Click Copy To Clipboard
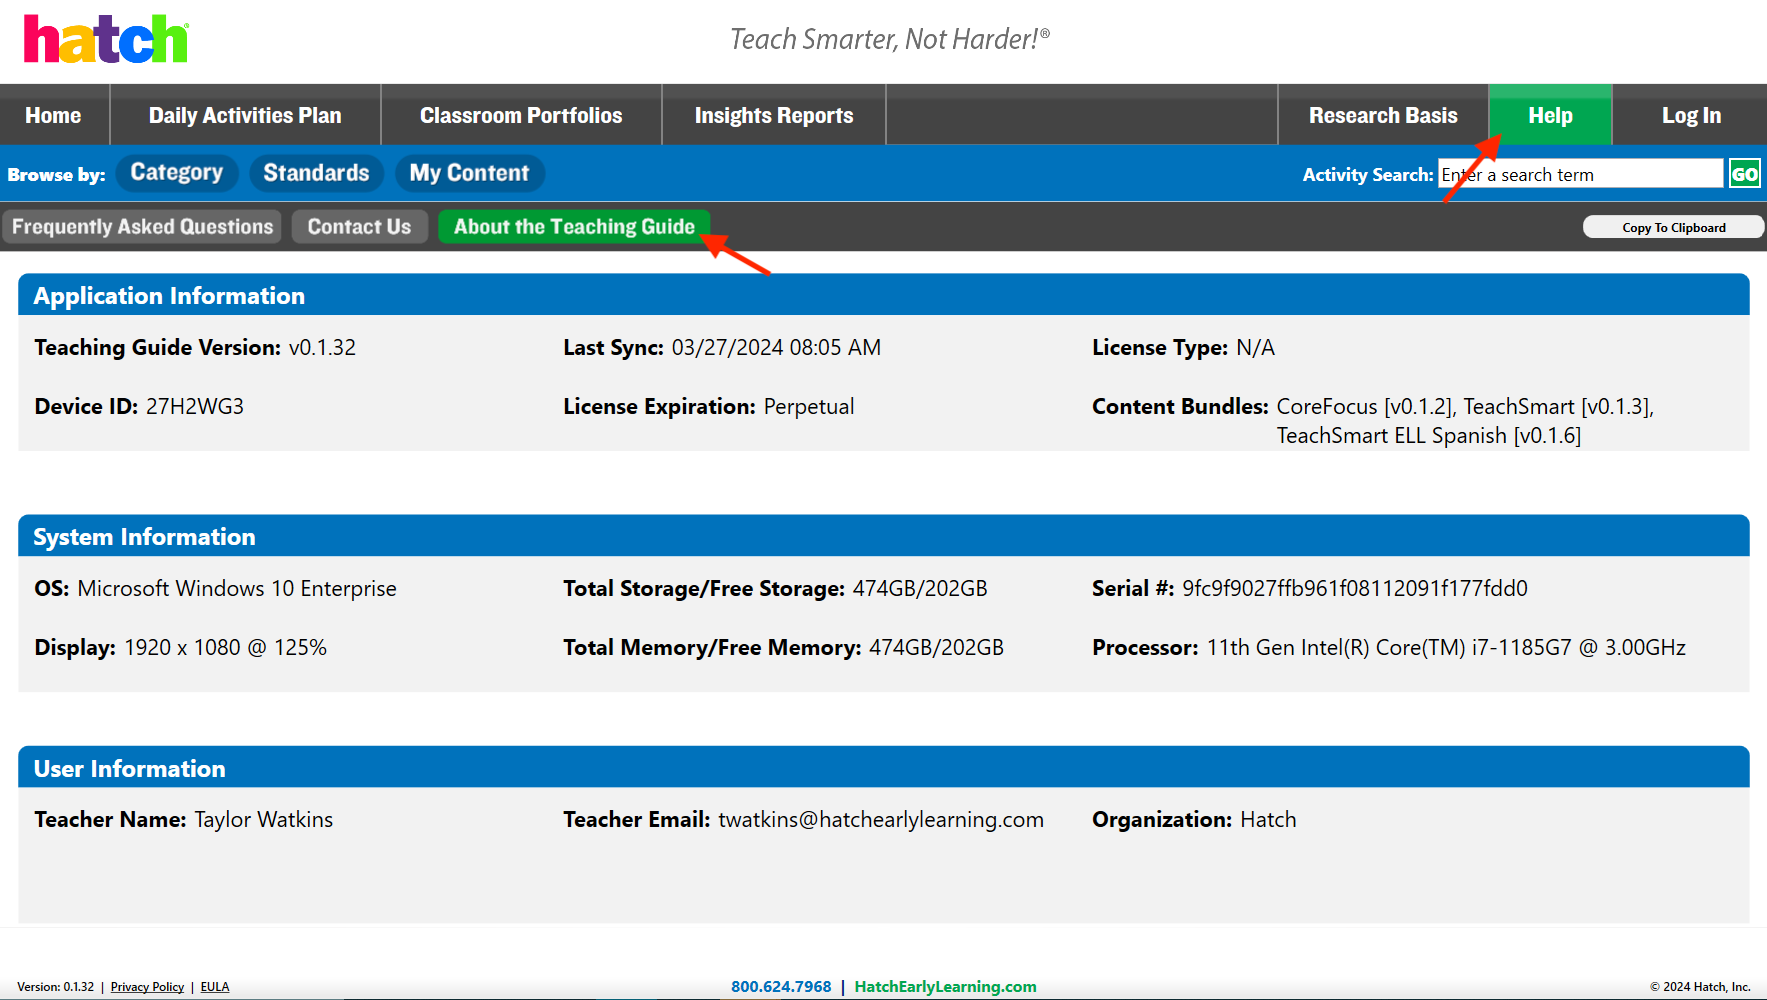Viewport: 1767px width, 1000px height. point(1673,228)
